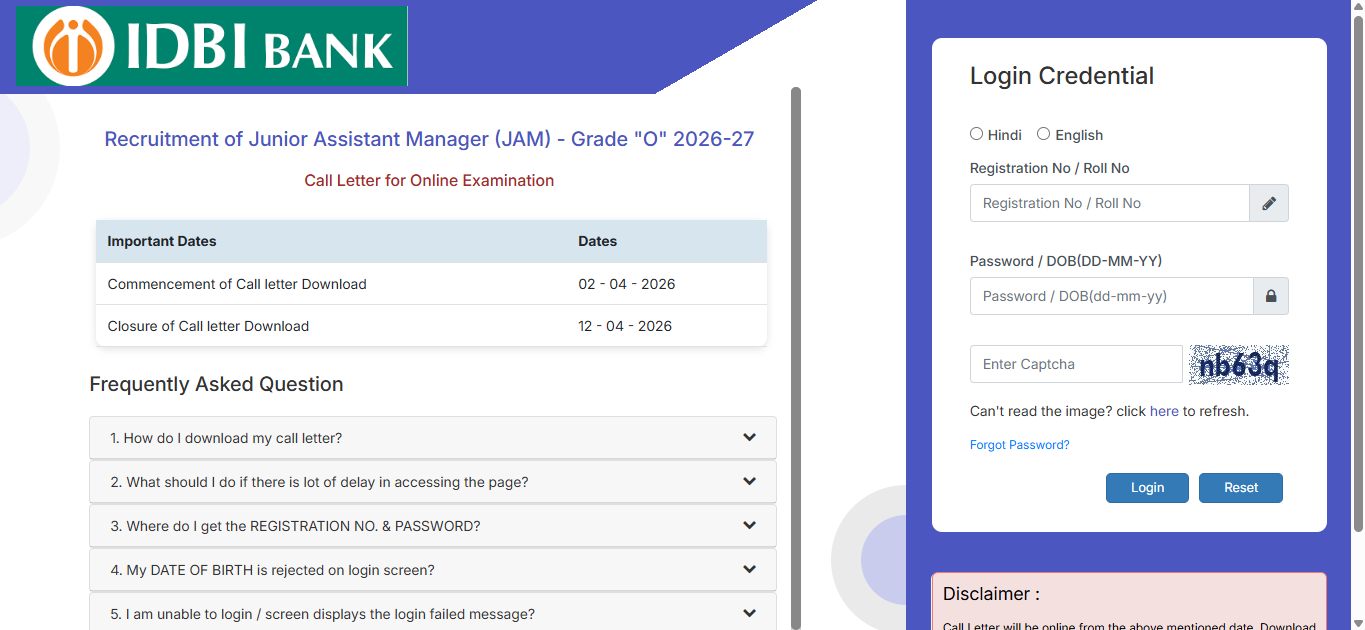Open the Forgot Password link
This screenshot has height=630, width=1365.
click(1019, 445)
